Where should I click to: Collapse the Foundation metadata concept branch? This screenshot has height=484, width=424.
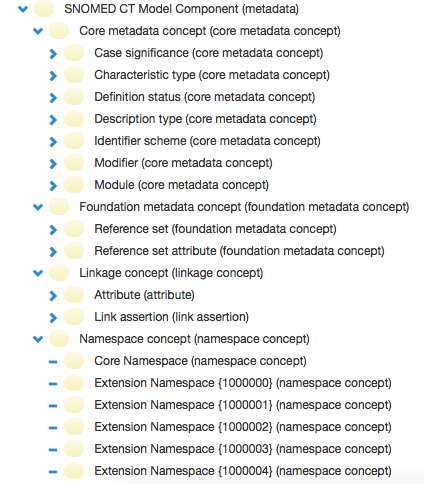[38, 207]
